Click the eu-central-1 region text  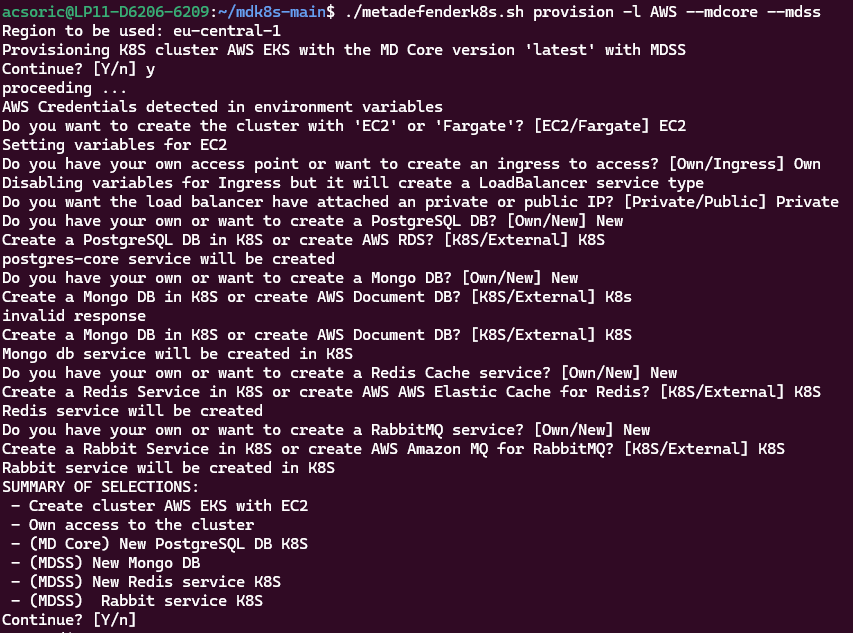pos(227,31)
